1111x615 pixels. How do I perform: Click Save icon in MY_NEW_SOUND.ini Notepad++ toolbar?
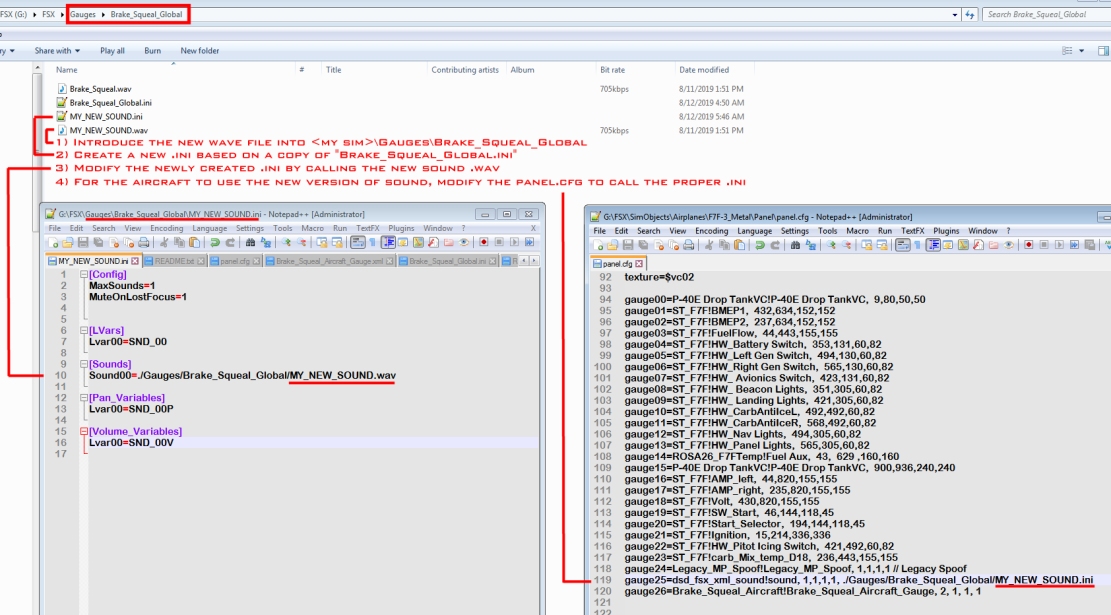pos(83,242)
